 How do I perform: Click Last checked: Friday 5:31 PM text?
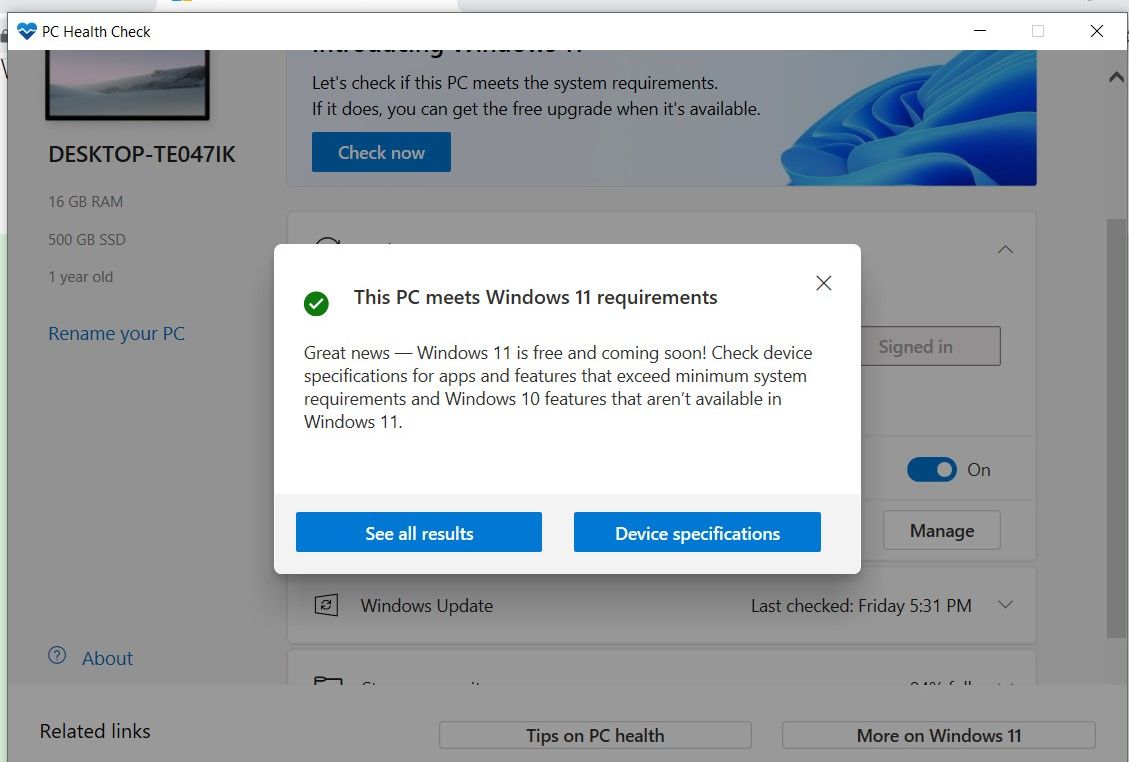tap(861, 606)
